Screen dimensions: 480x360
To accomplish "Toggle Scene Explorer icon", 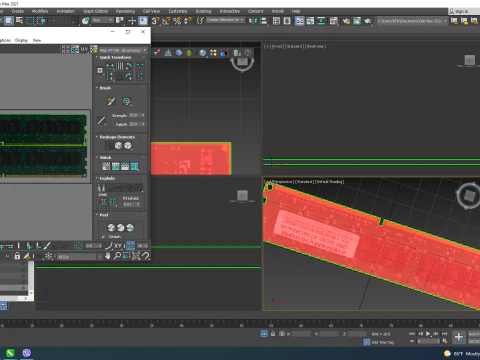I will (276, 21).
